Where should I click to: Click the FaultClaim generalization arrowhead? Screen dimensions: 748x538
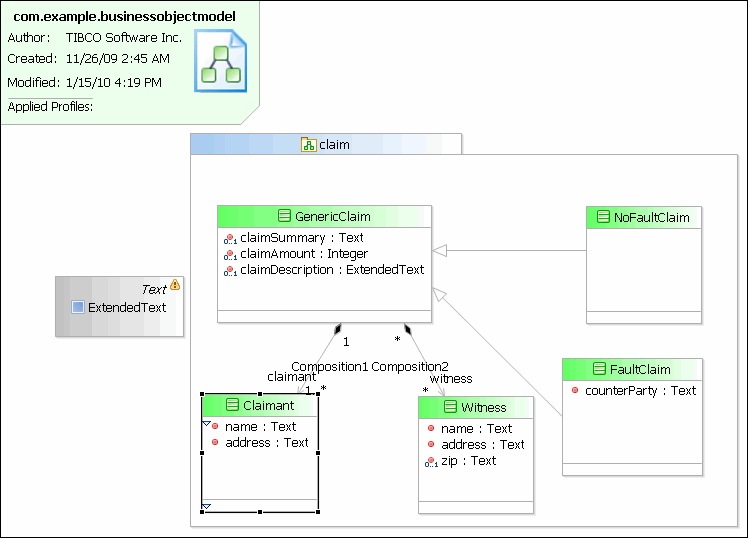[439, 294]
